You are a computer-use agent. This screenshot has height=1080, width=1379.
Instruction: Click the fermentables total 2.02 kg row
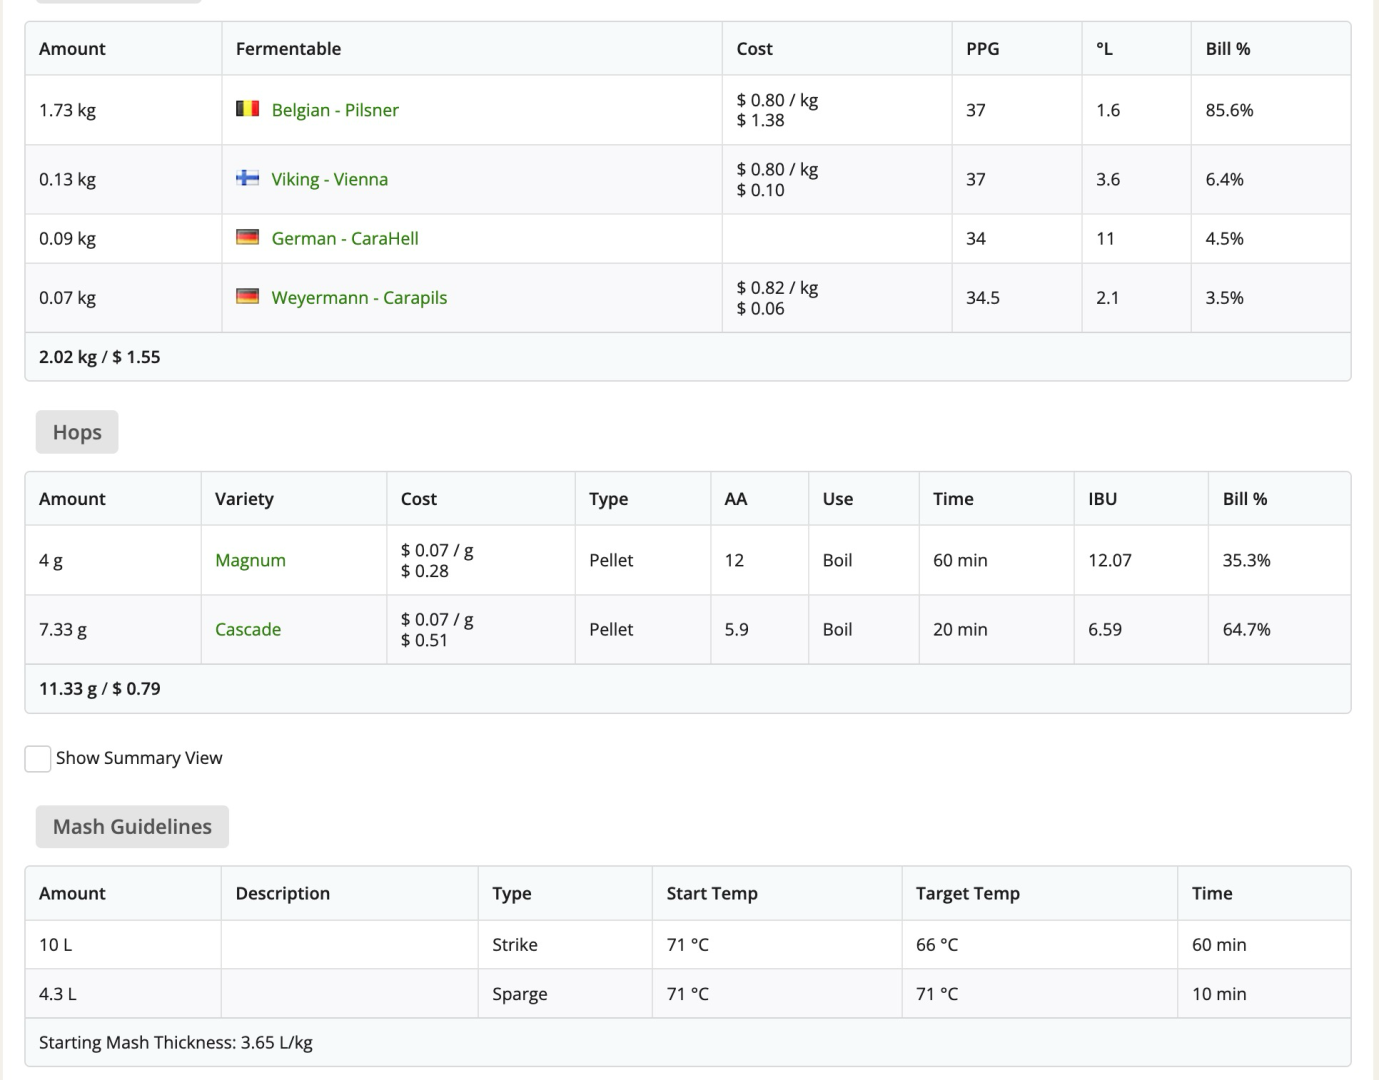point(100,357)
